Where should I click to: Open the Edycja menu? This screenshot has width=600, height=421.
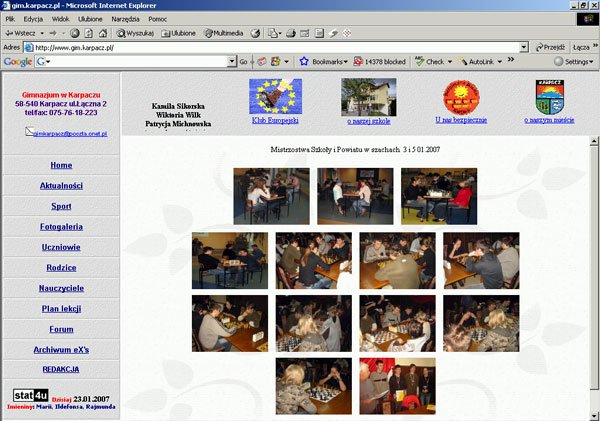click(x=33, y=19)
